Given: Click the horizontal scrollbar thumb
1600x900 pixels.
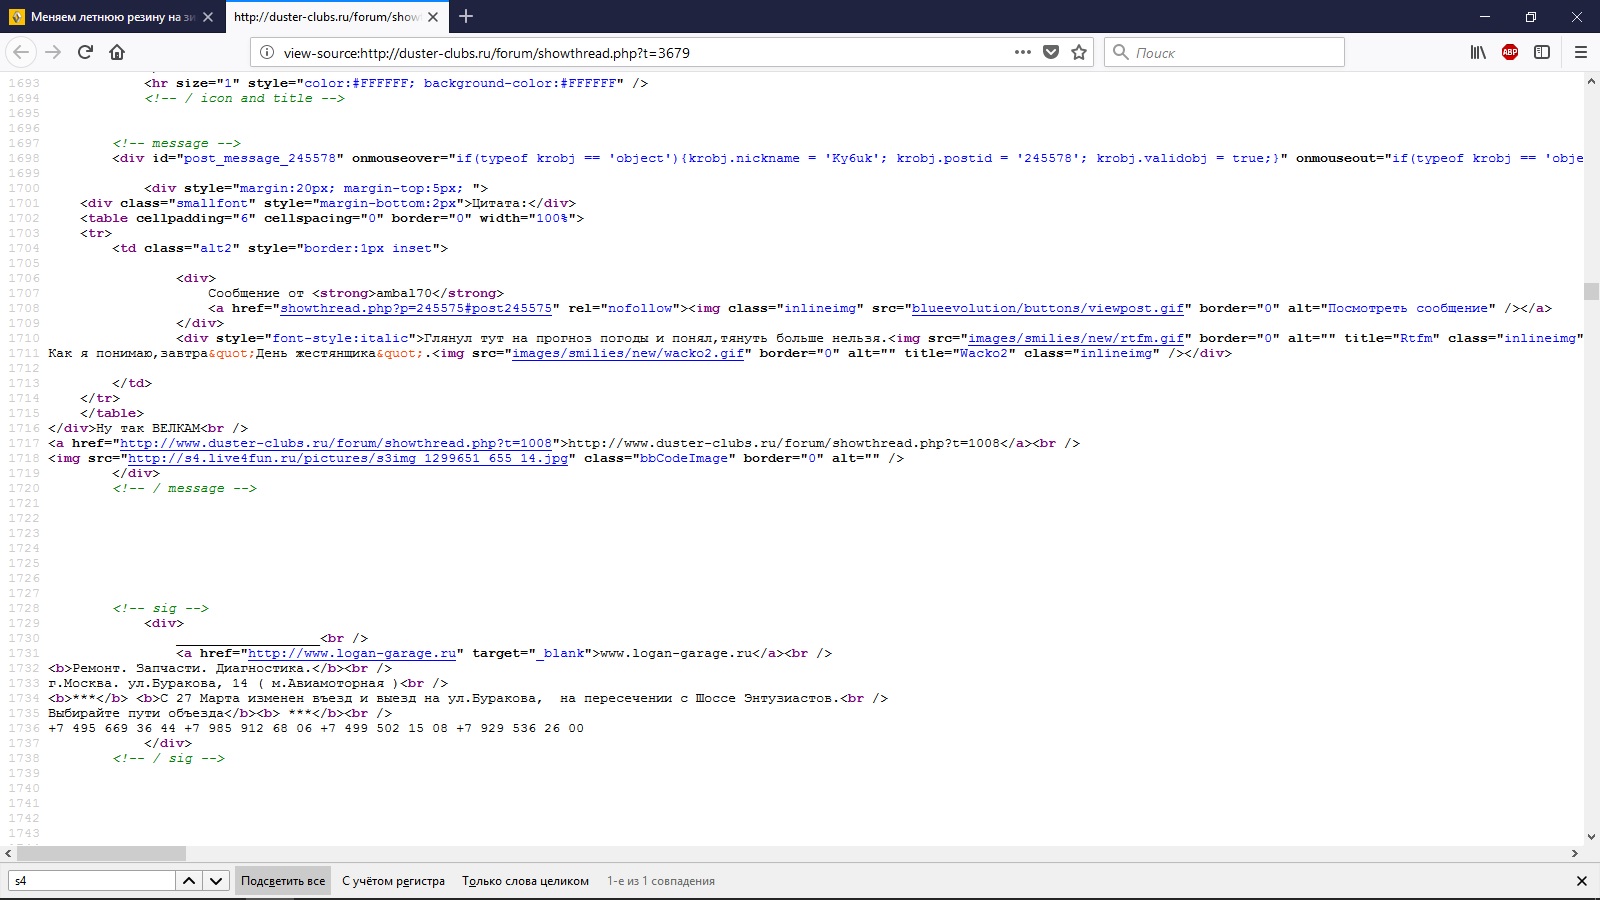Looking at the screenshot, I should (101, 854).
